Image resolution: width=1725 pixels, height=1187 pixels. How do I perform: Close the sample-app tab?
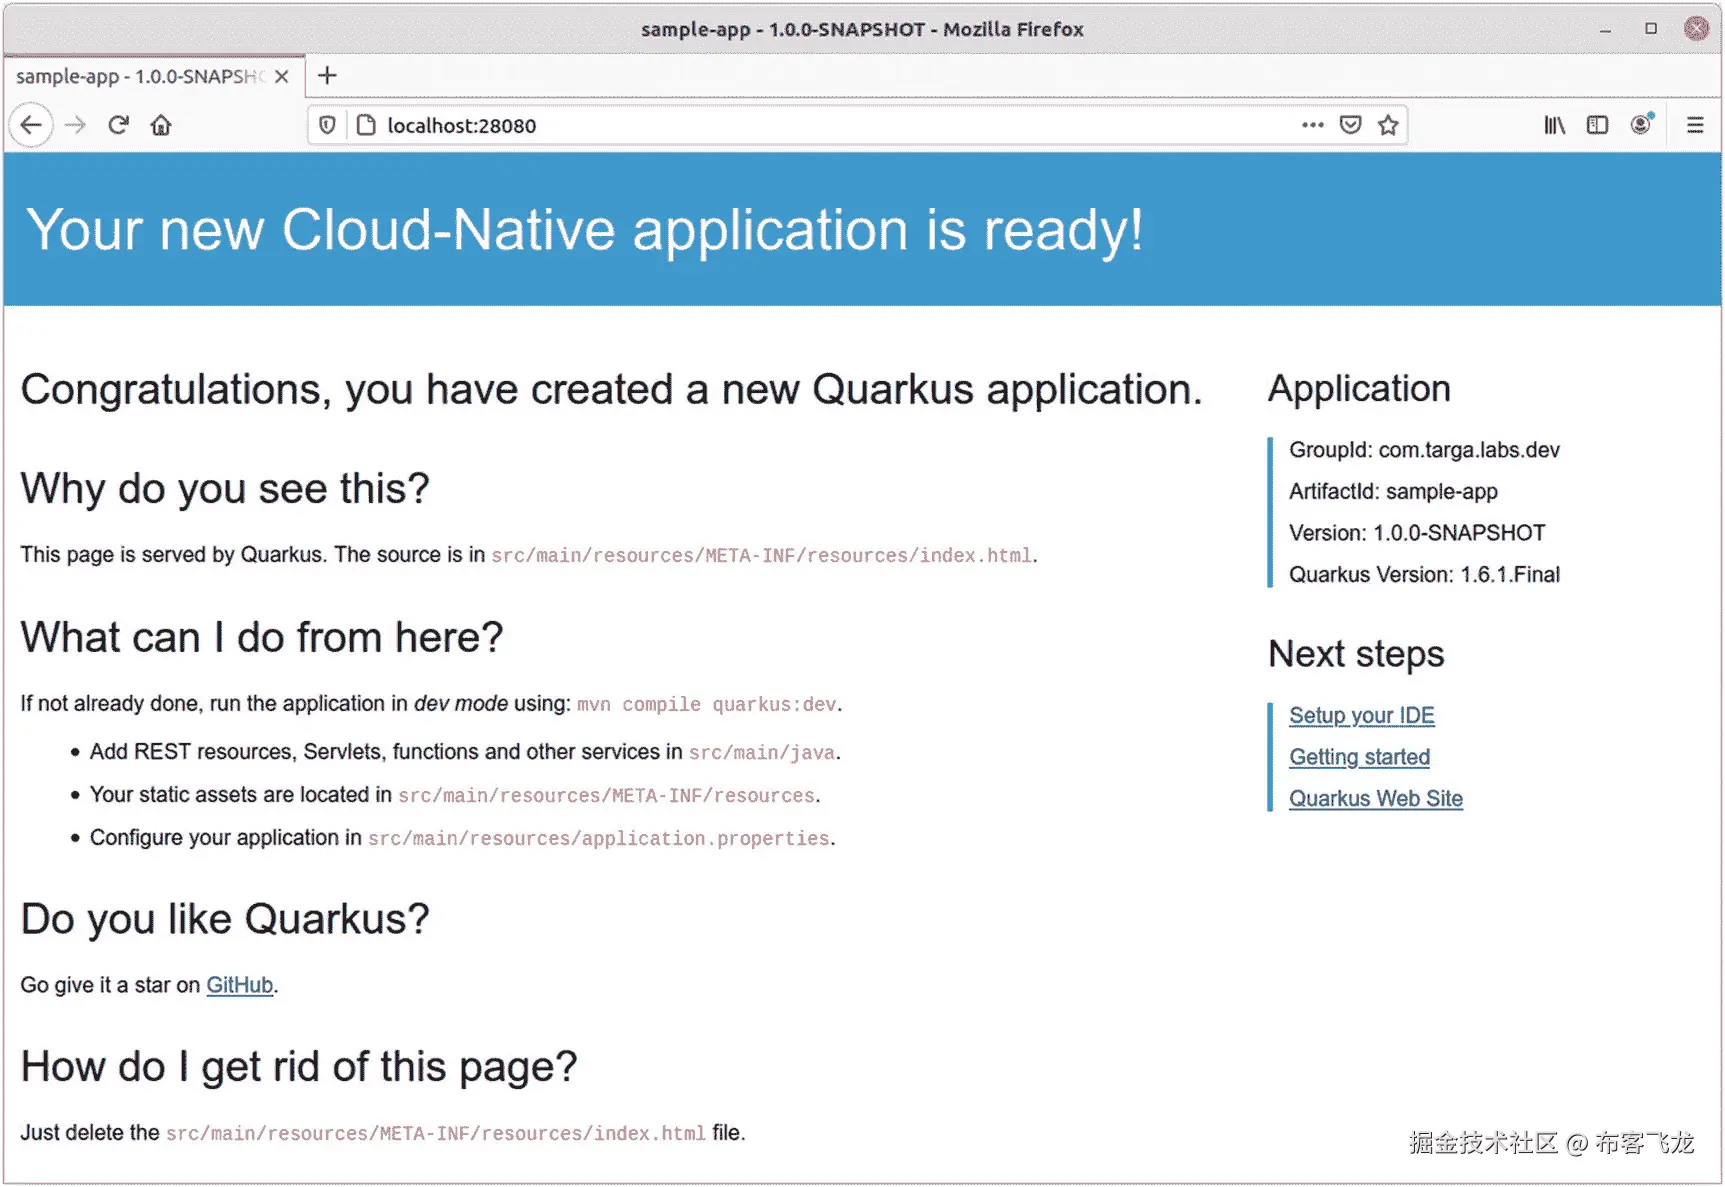282,76
